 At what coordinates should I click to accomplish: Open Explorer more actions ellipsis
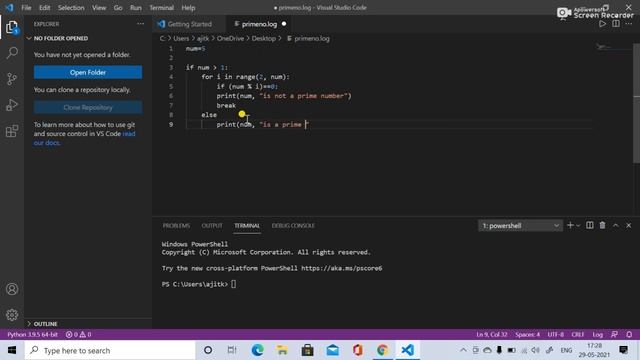pos(140,24)
